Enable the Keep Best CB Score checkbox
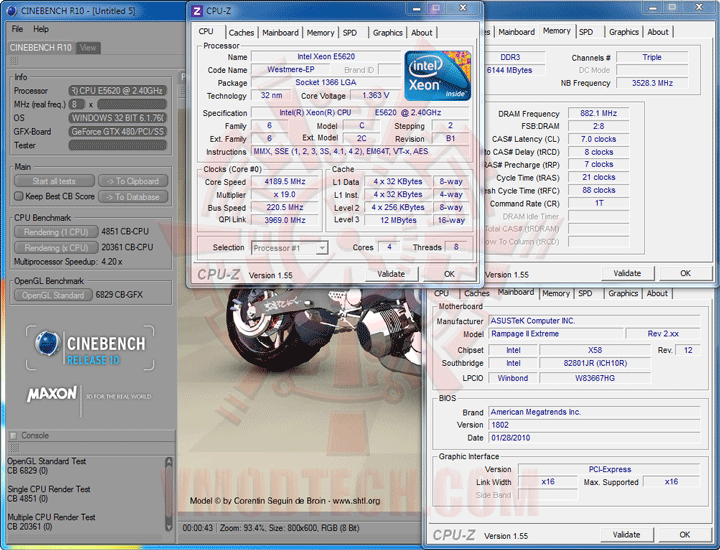This screenshot has height=550, width=720. point(17,196)
